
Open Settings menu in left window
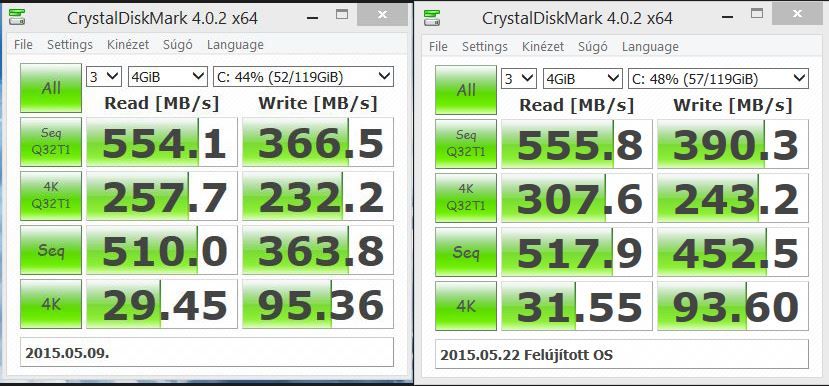70,45
